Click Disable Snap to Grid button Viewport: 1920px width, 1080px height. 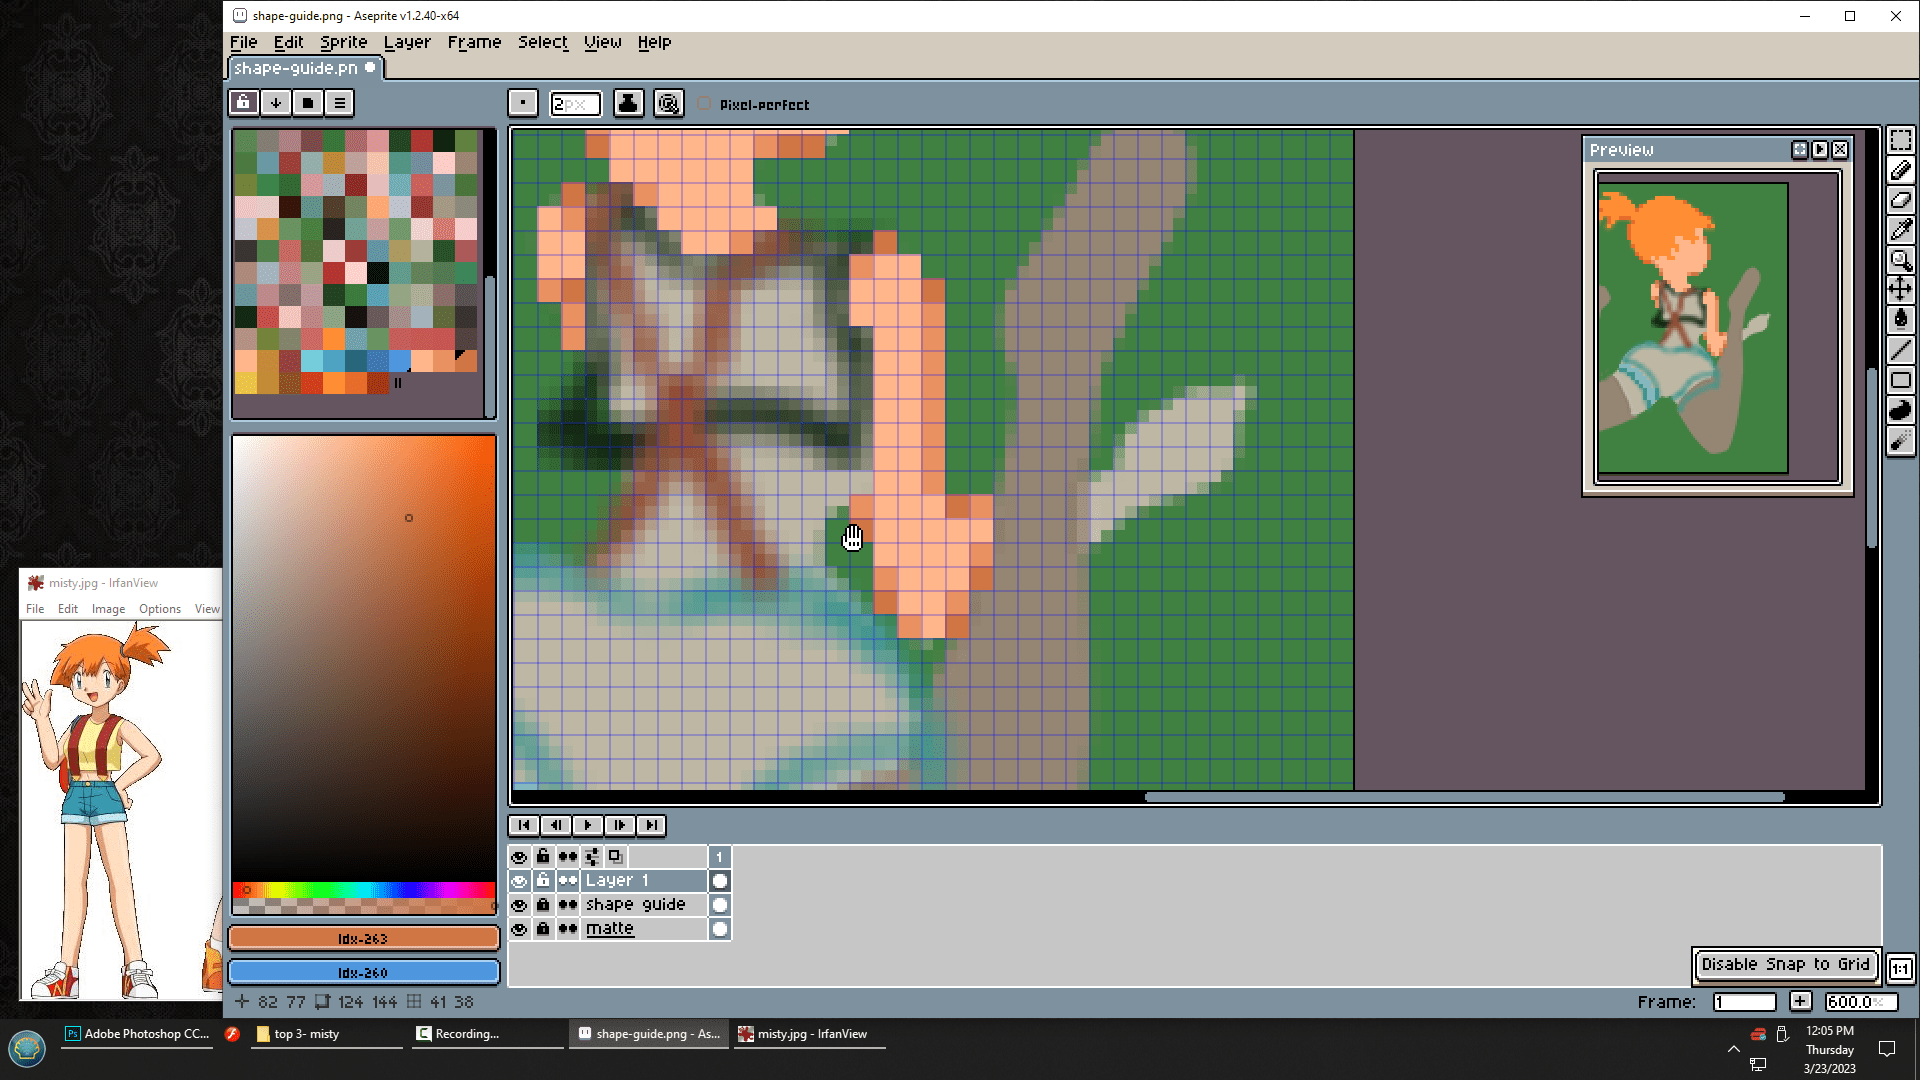[1785, 964]
